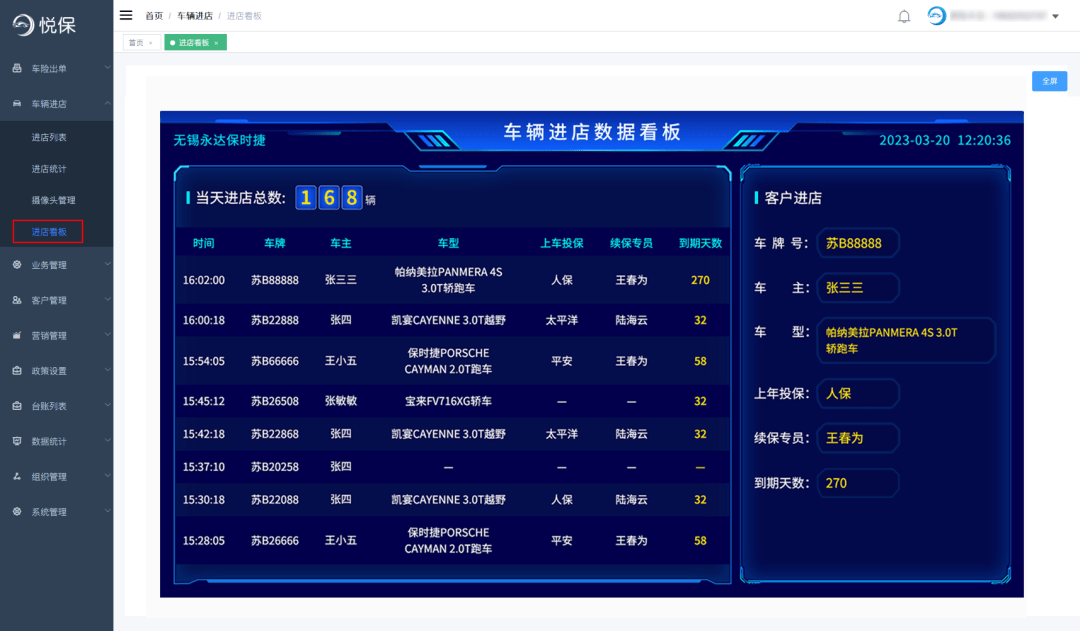Click the 悦保 logo icon
The image size is (1080, 631).
(x=21, y=23)
